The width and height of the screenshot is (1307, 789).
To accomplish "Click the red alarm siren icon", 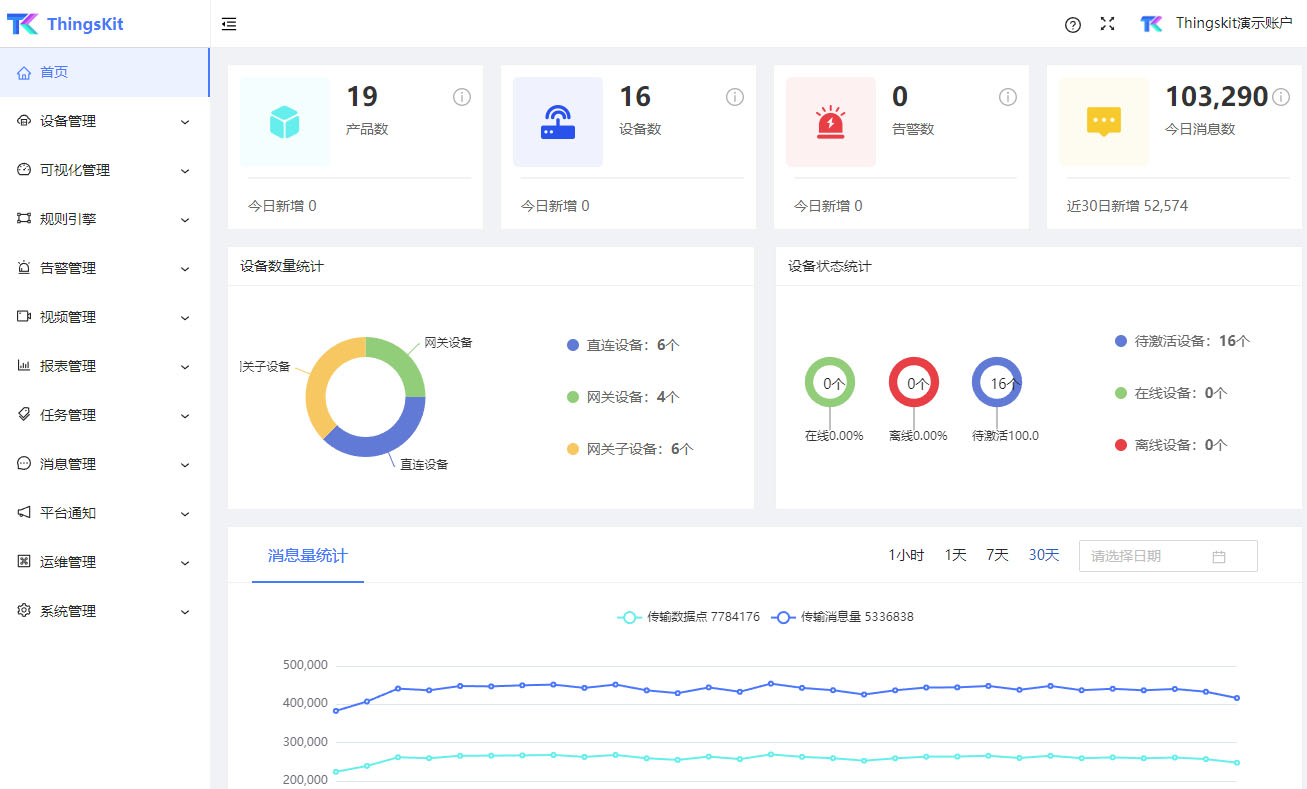I will [830, 122].
